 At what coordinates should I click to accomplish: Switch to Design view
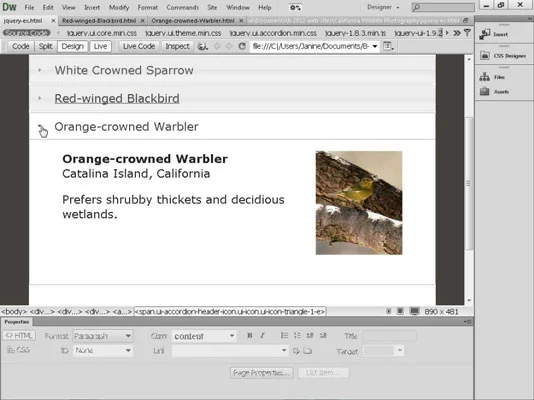click(x=73, y=46)
